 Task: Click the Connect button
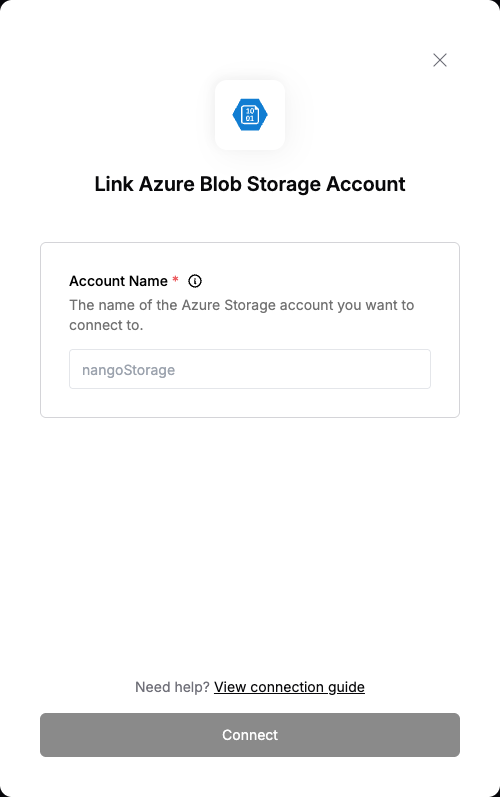pyautogui.click(x=250, y=735)
